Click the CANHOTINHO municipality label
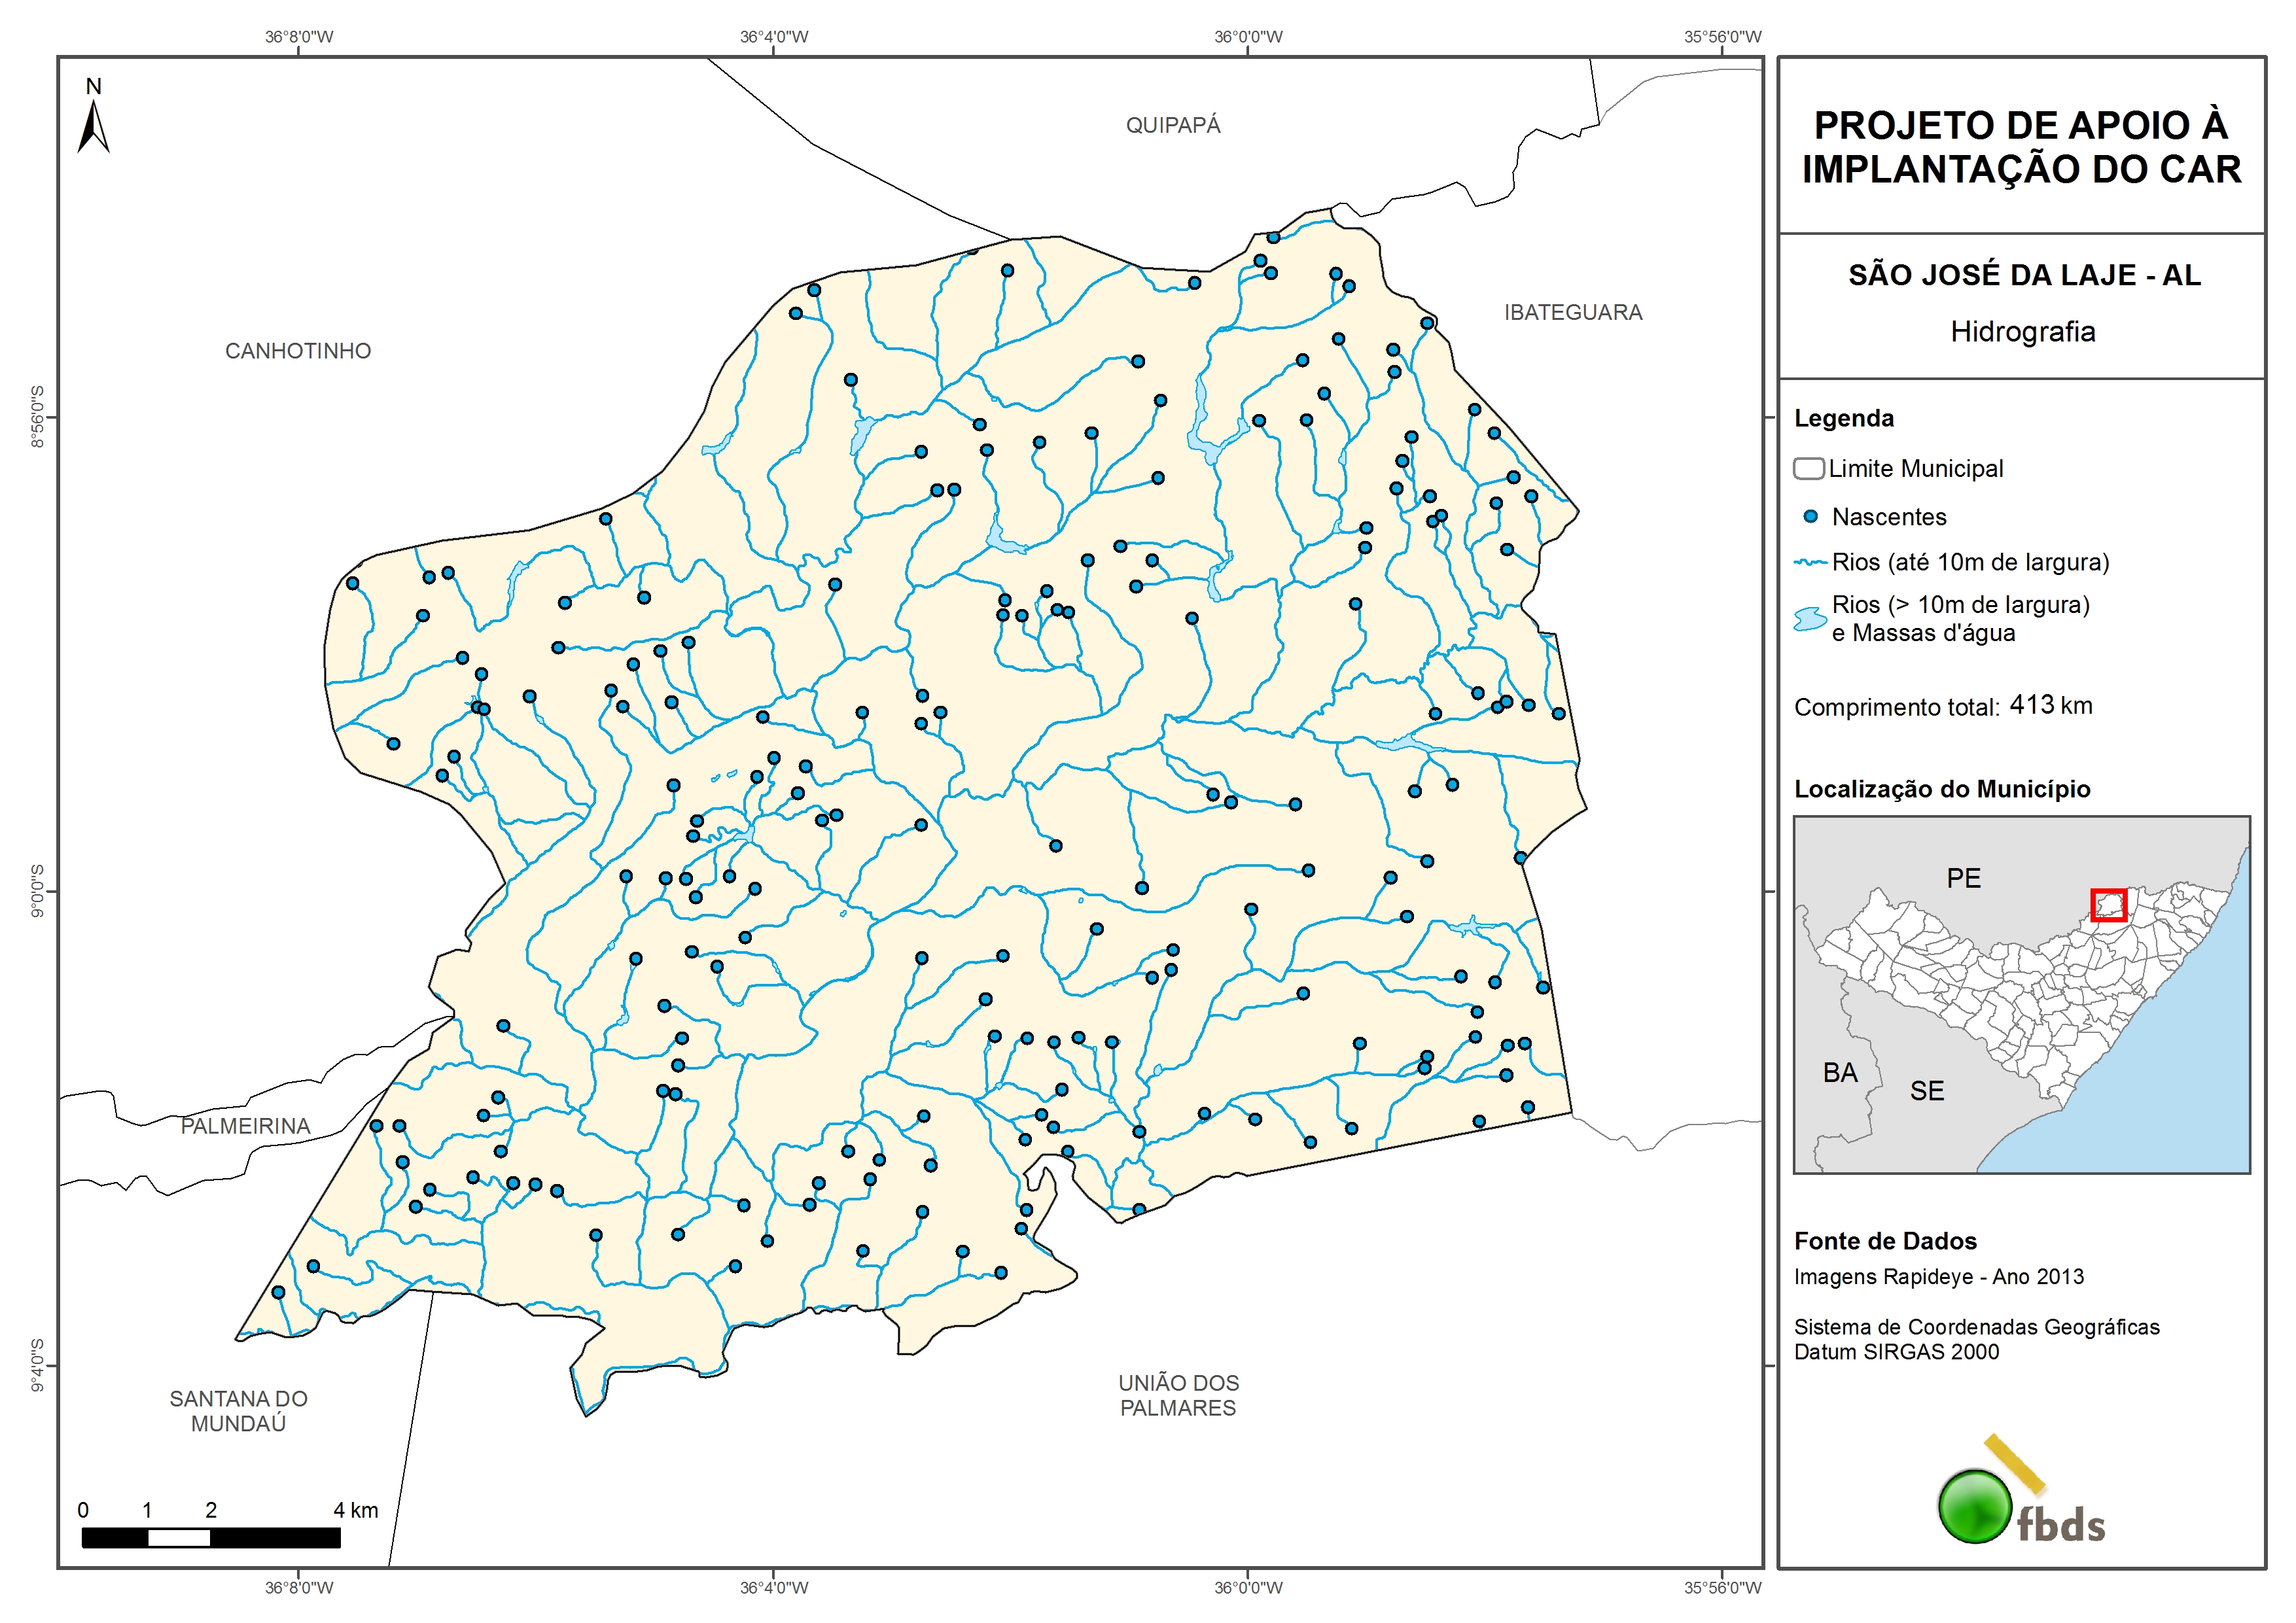The height and width of the screenshot is (1623, 2296). 298,351
